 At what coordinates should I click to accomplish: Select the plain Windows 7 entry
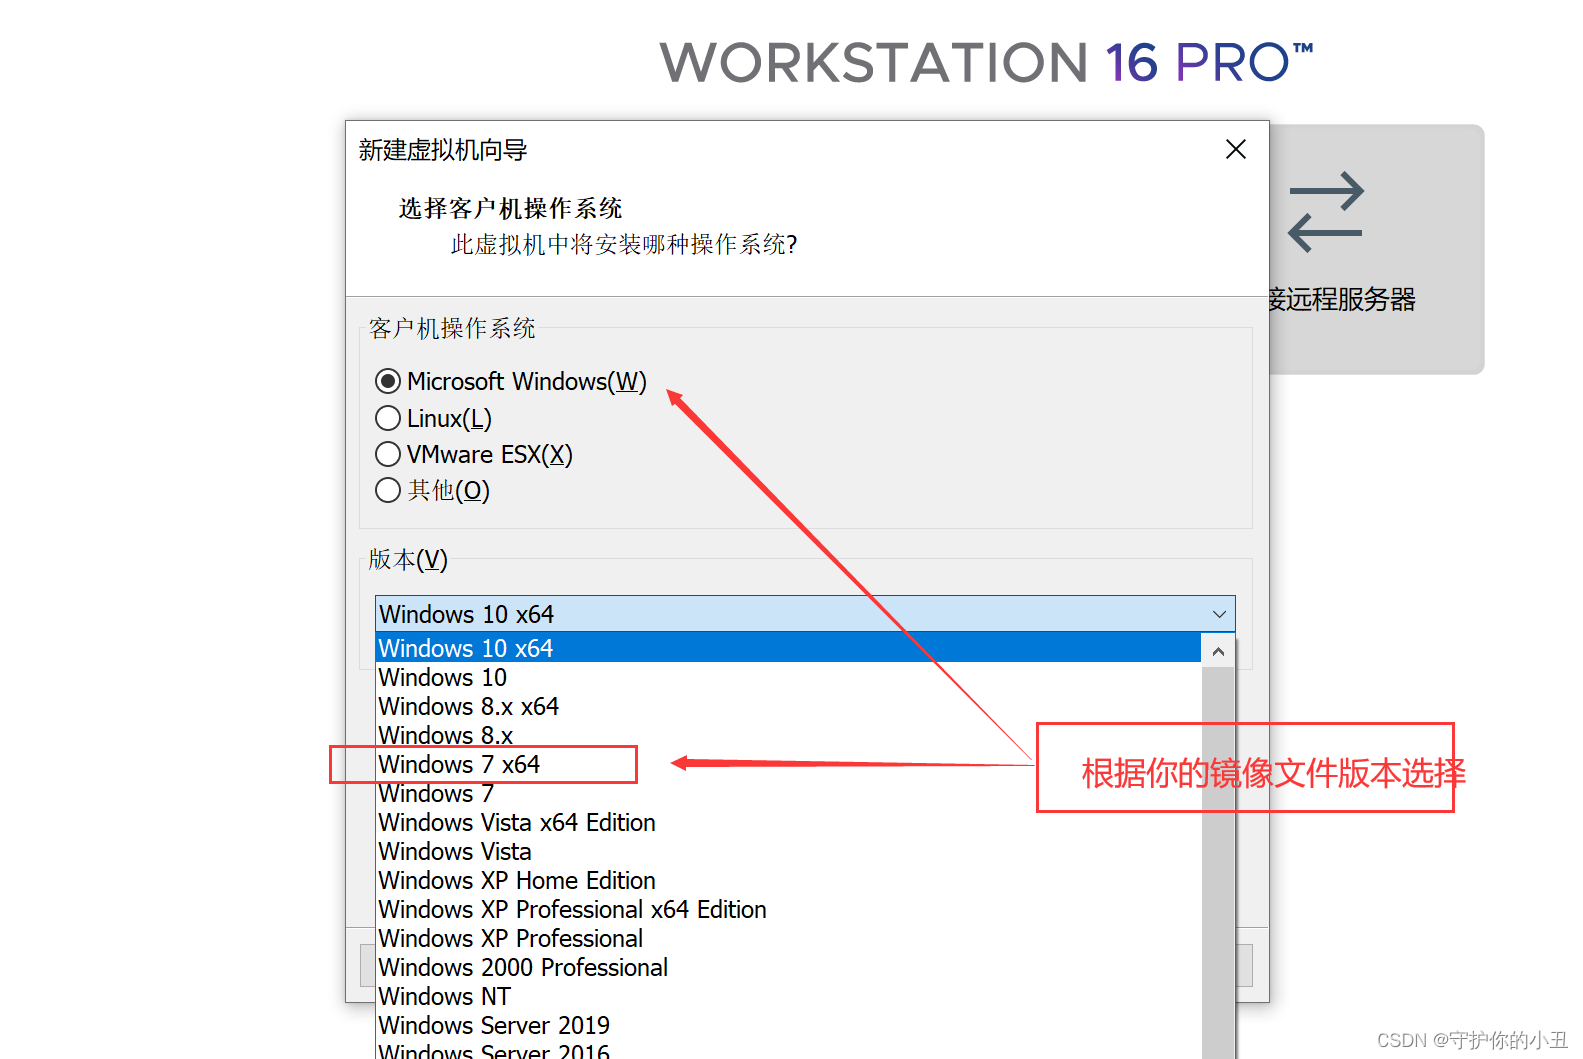tap(788, 793)
